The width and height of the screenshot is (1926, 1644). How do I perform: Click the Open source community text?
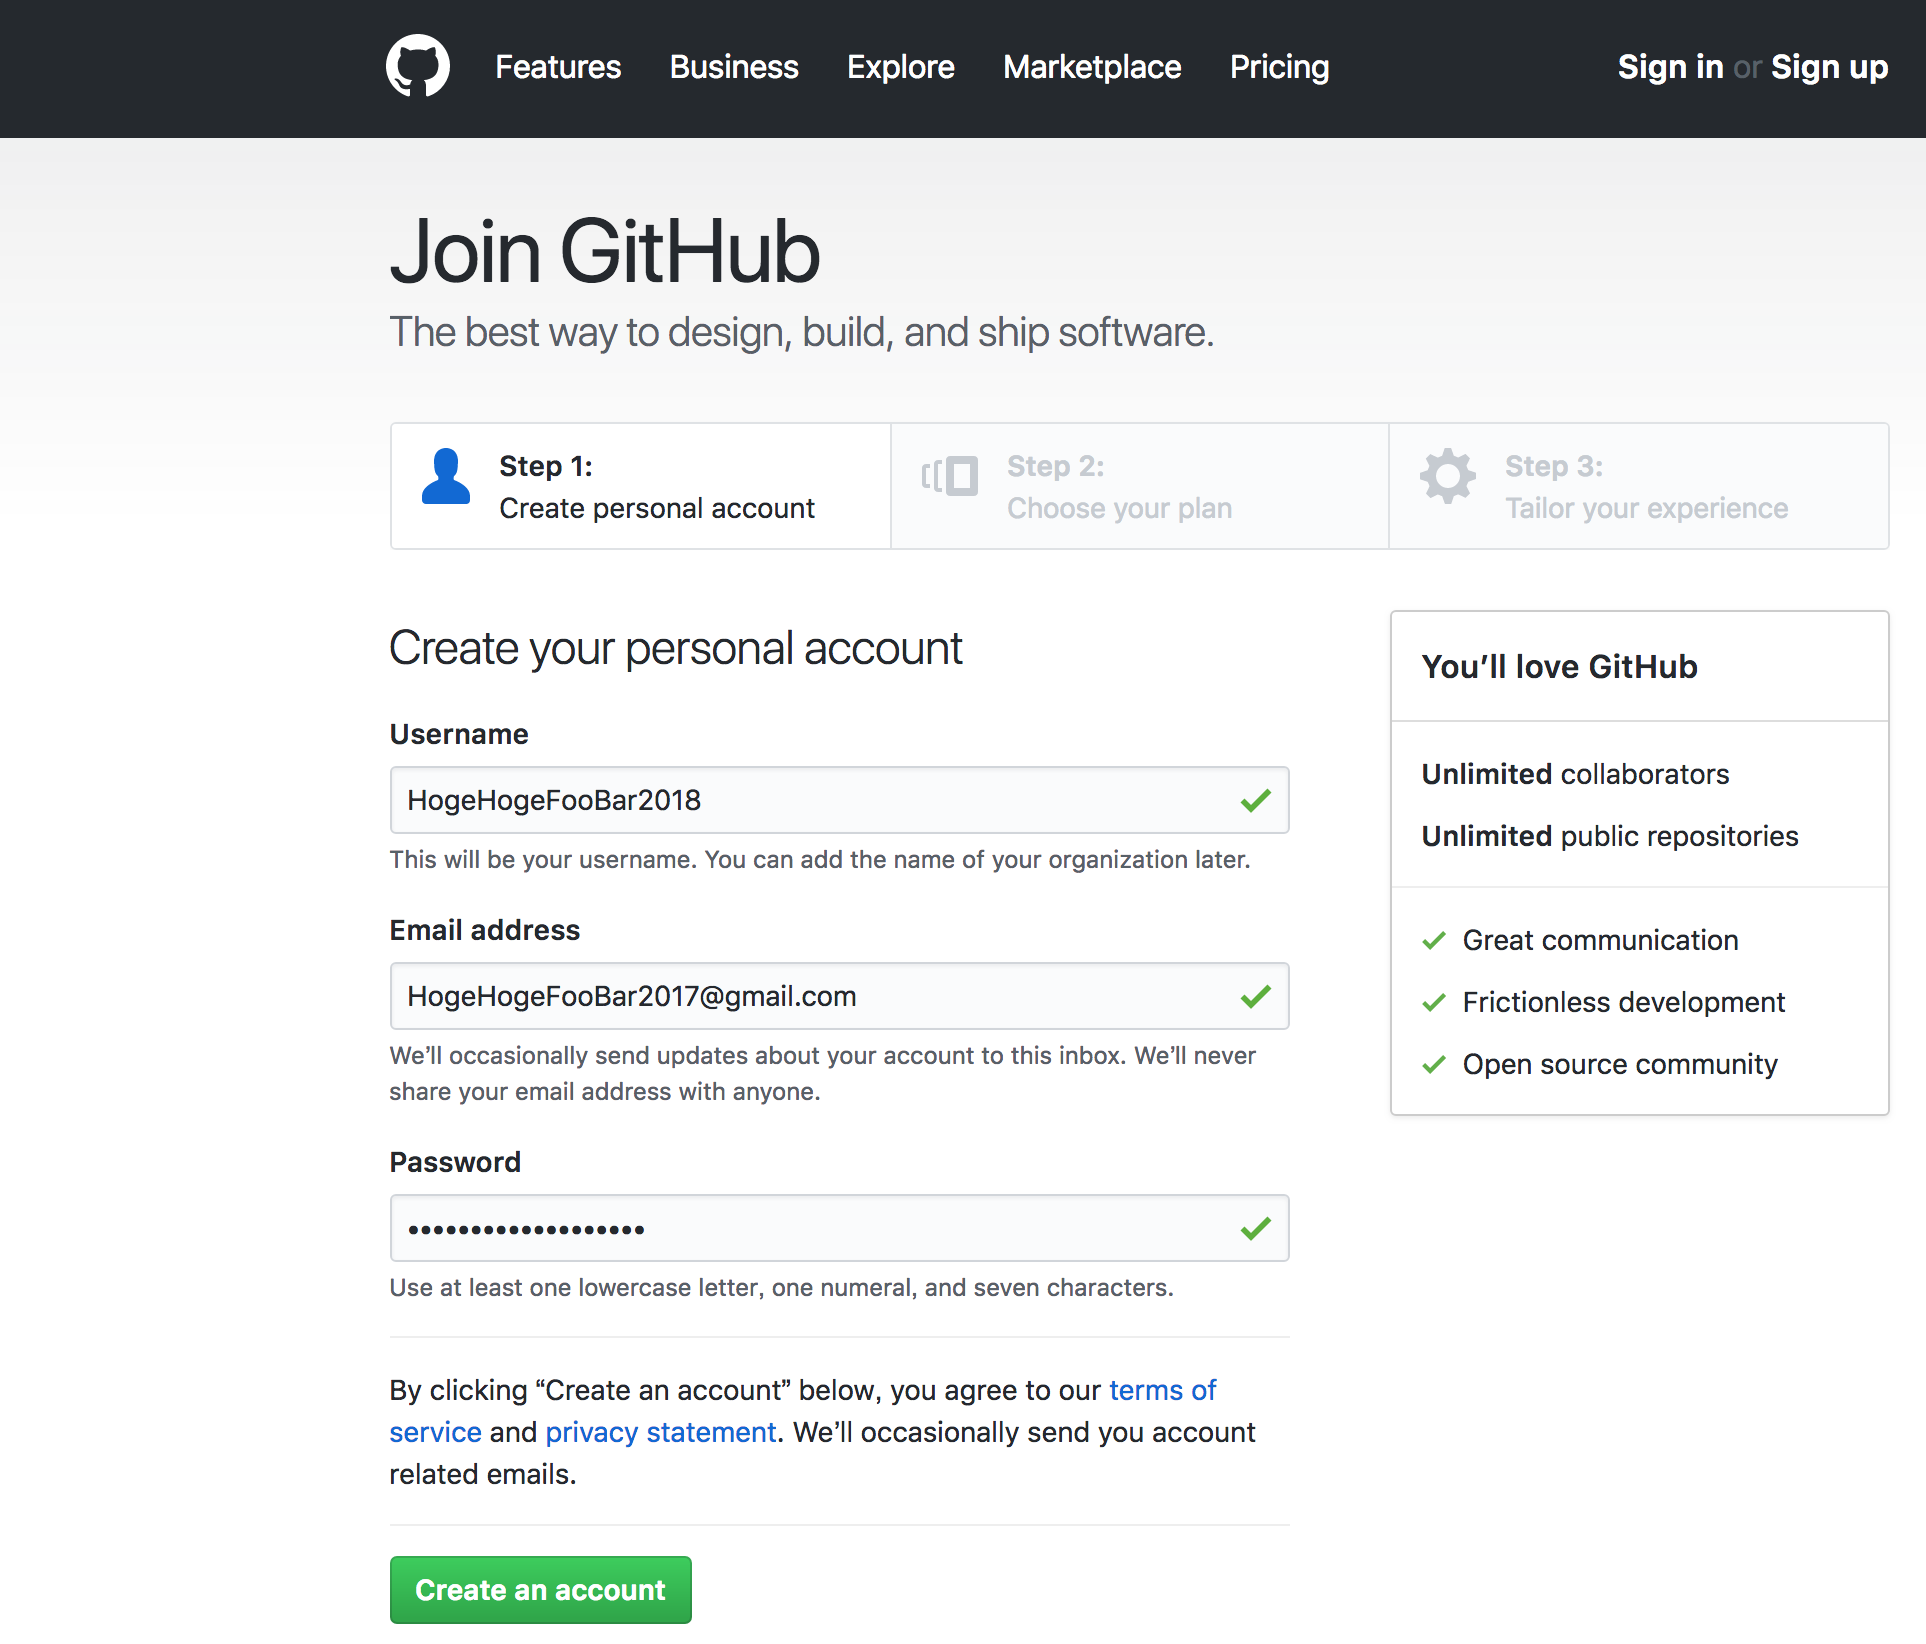[1620, 1064]
